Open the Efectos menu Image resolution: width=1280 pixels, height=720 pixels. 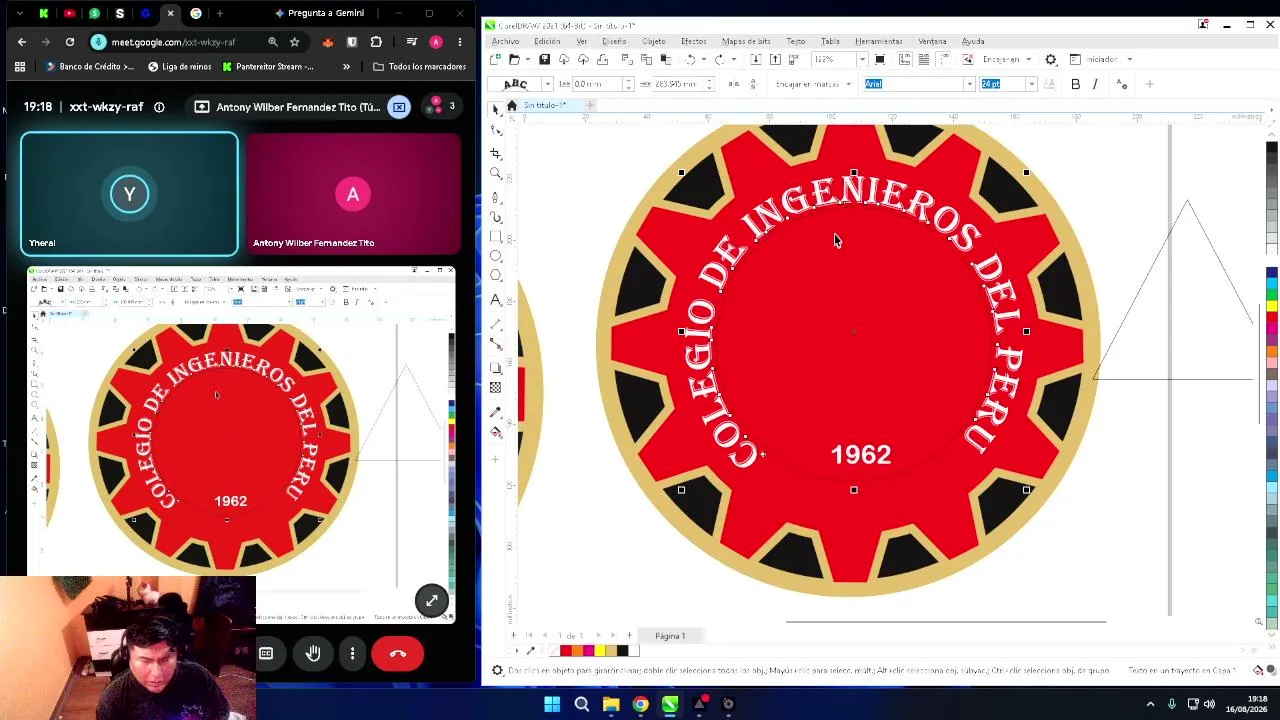[x=694, y=41]
